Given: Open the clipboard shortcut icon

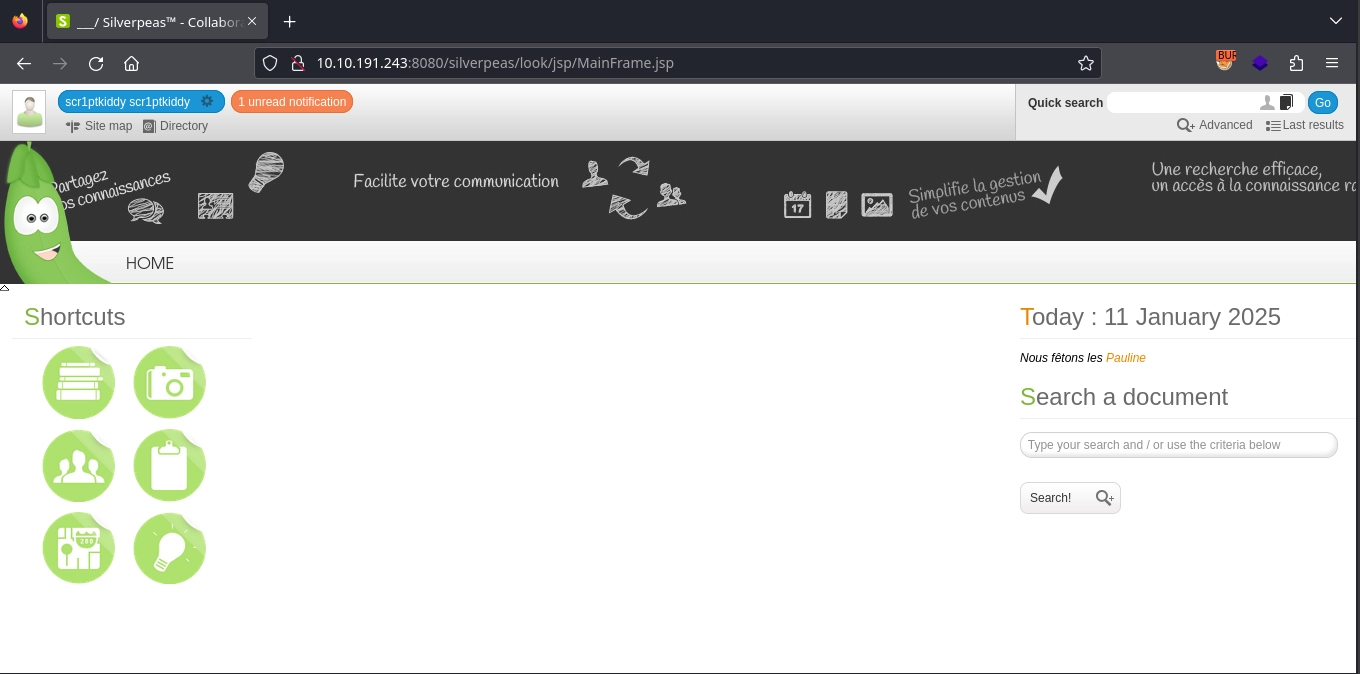Looking at the screenshot, I should [x=169, y=466].
